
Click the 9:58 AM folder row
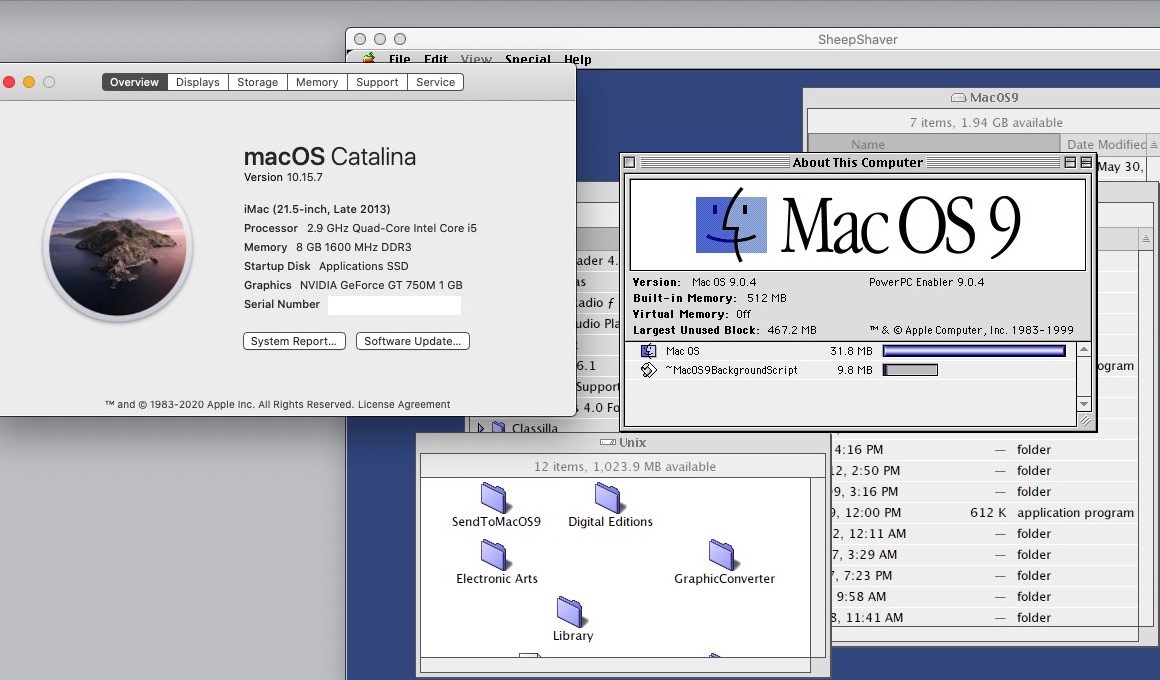[x=985, y=596]
